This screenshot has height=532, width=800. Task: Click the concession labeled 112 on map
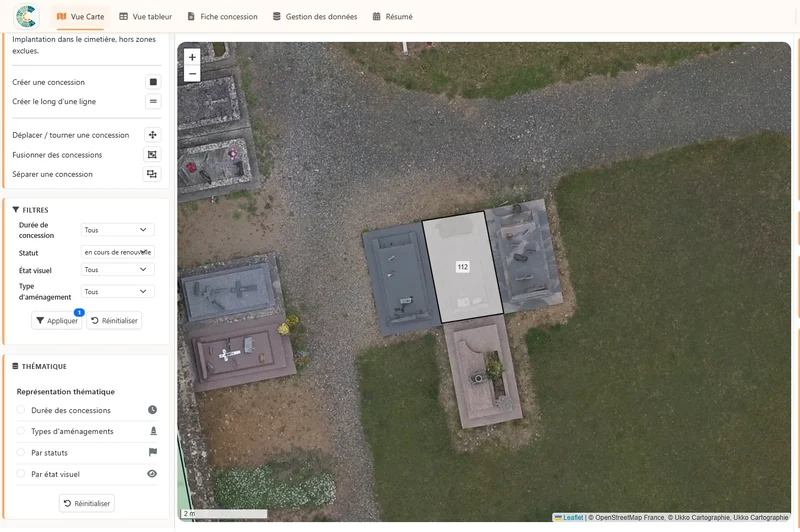[x=462, y=267]
